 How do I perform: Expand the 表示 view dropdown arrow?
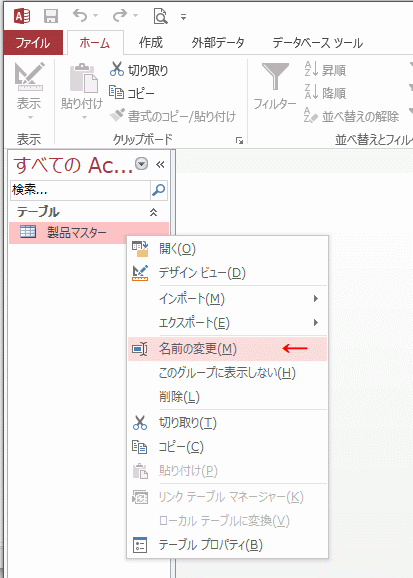pos(30,118)
